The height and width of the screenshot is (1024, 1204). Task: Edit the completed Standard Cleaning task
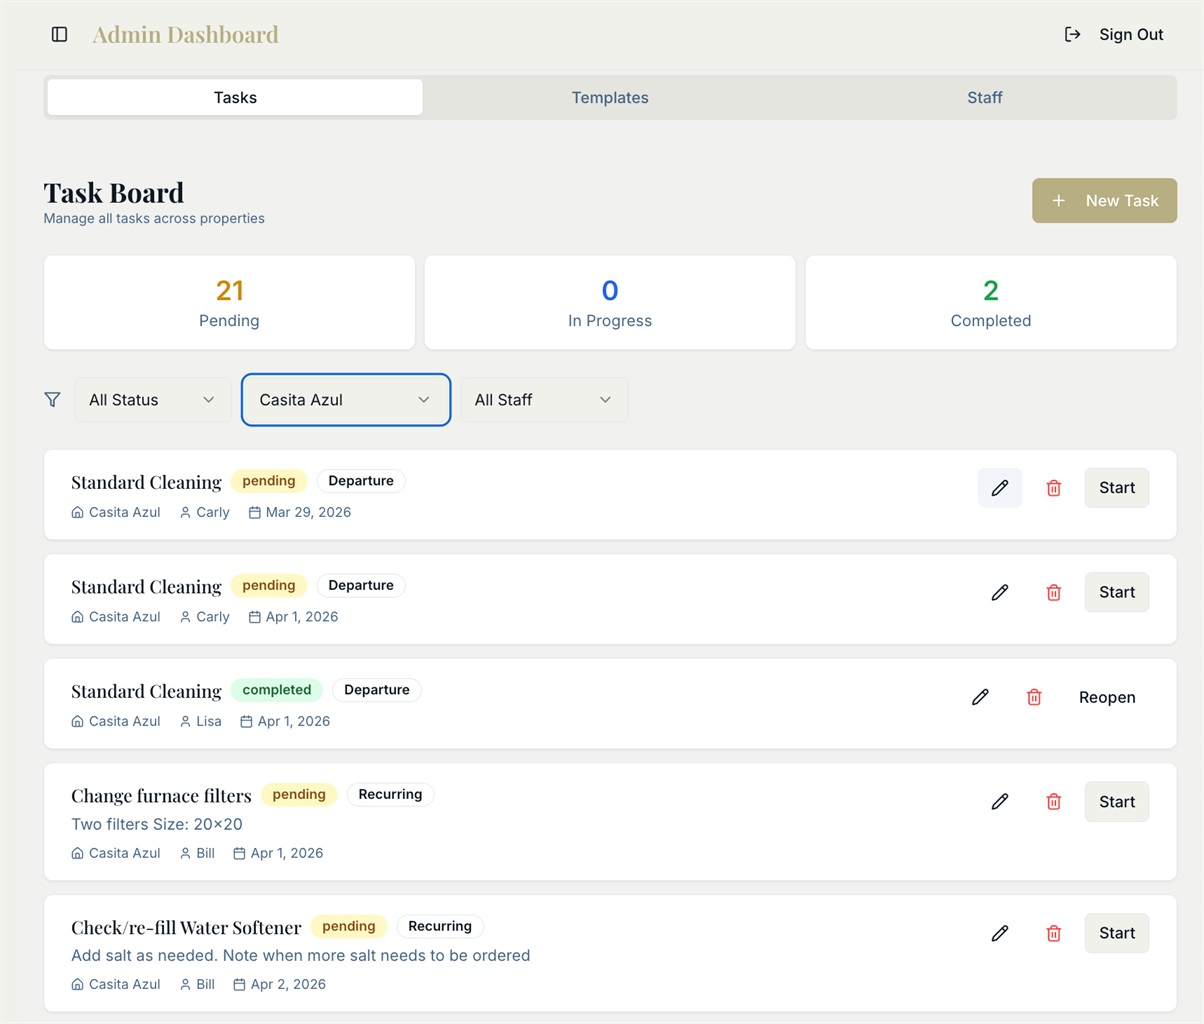pyautogui.click(x=980, y=697)
